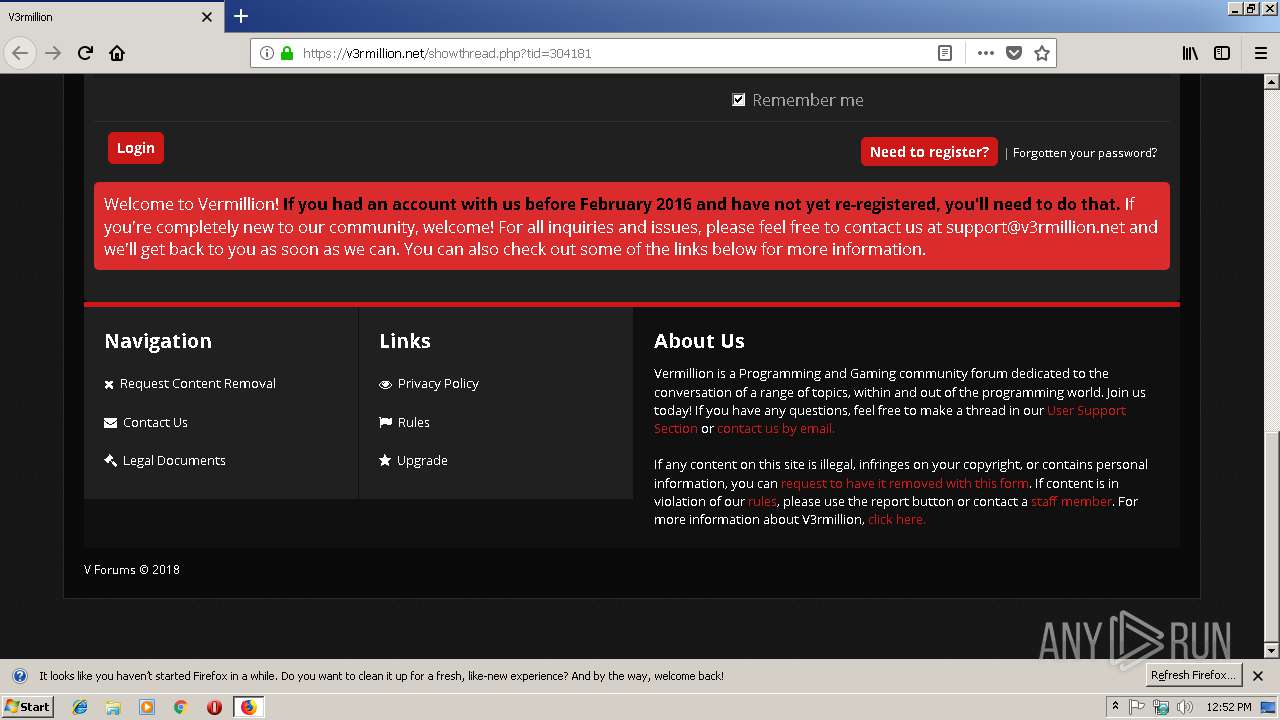1280x720 pixels.
Task: Open the Windows Start menu
Action: click(27, 706)
